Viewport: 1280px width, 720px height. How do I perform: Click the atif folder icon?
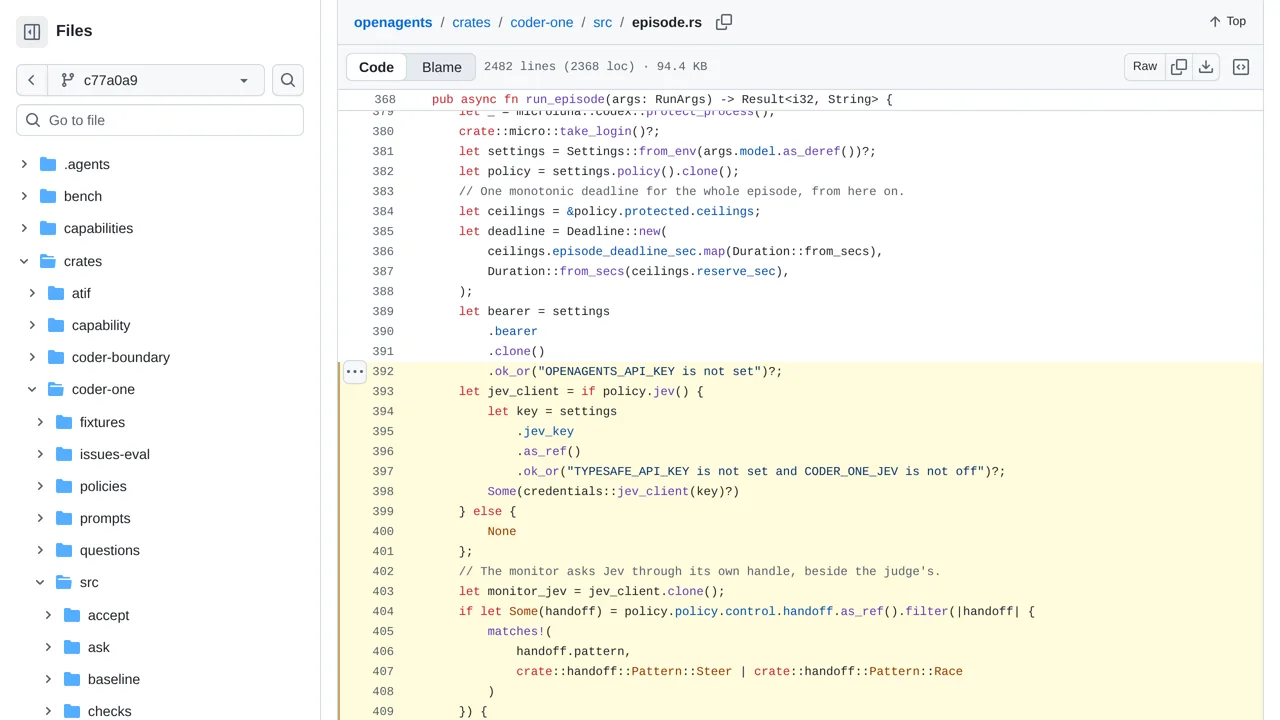(x=56, y=293)
